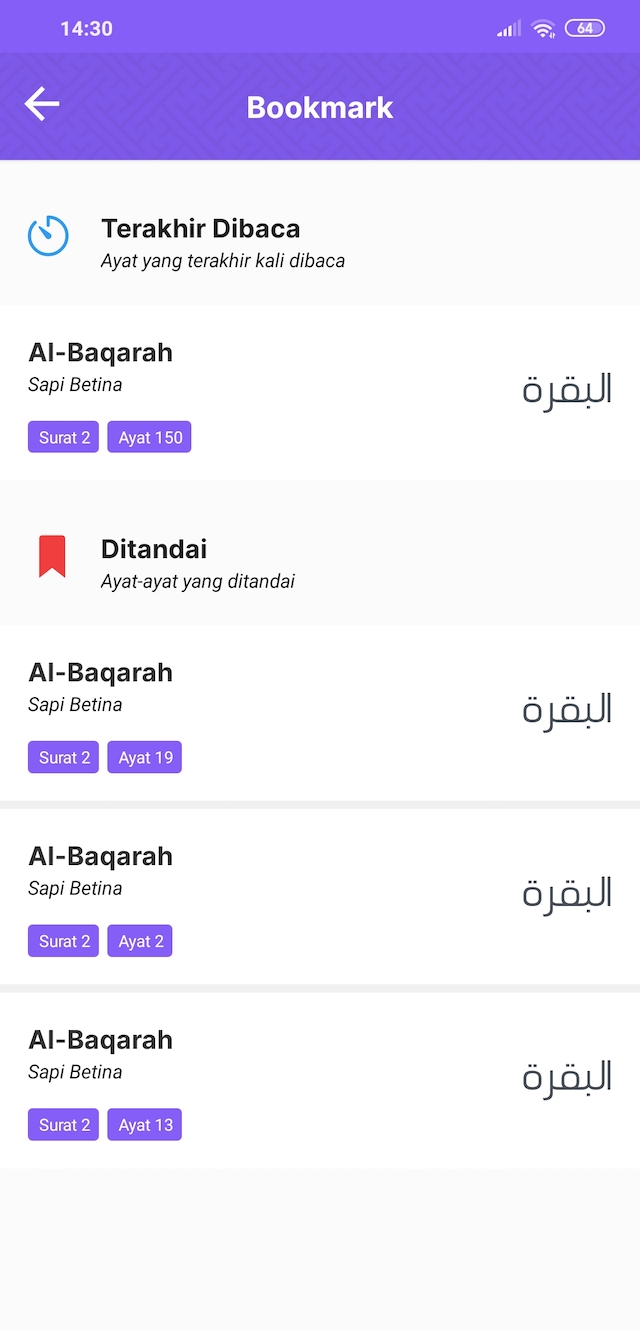The width and height of the screenshot is (640, 1331).
Task: Select the Ayat 19 tag
Action: [x=145, y=757]
